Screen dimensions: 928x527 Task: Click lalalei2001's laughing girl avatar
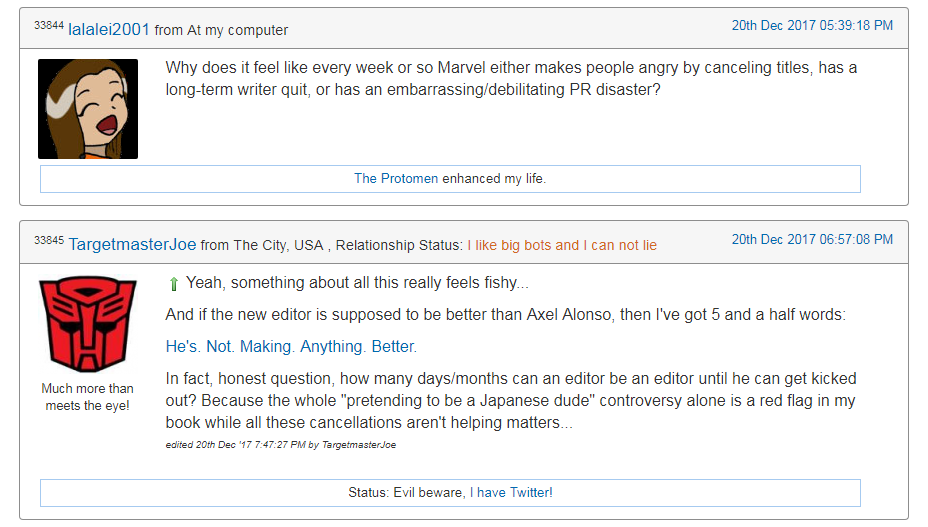[88, 109]
